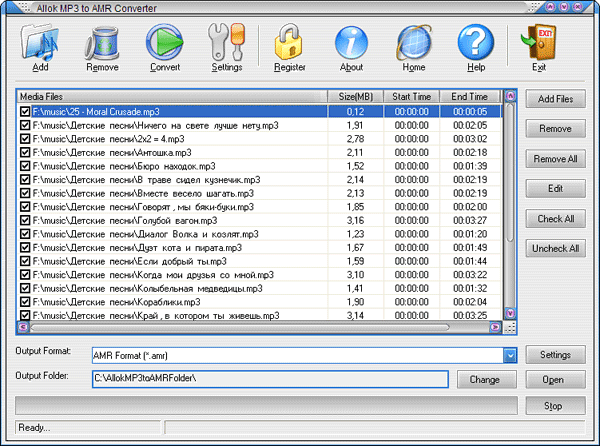600x446 pixels.
Task: Toggle checkbox for Голубой вагон.mp3
Action: coord(25,220)
